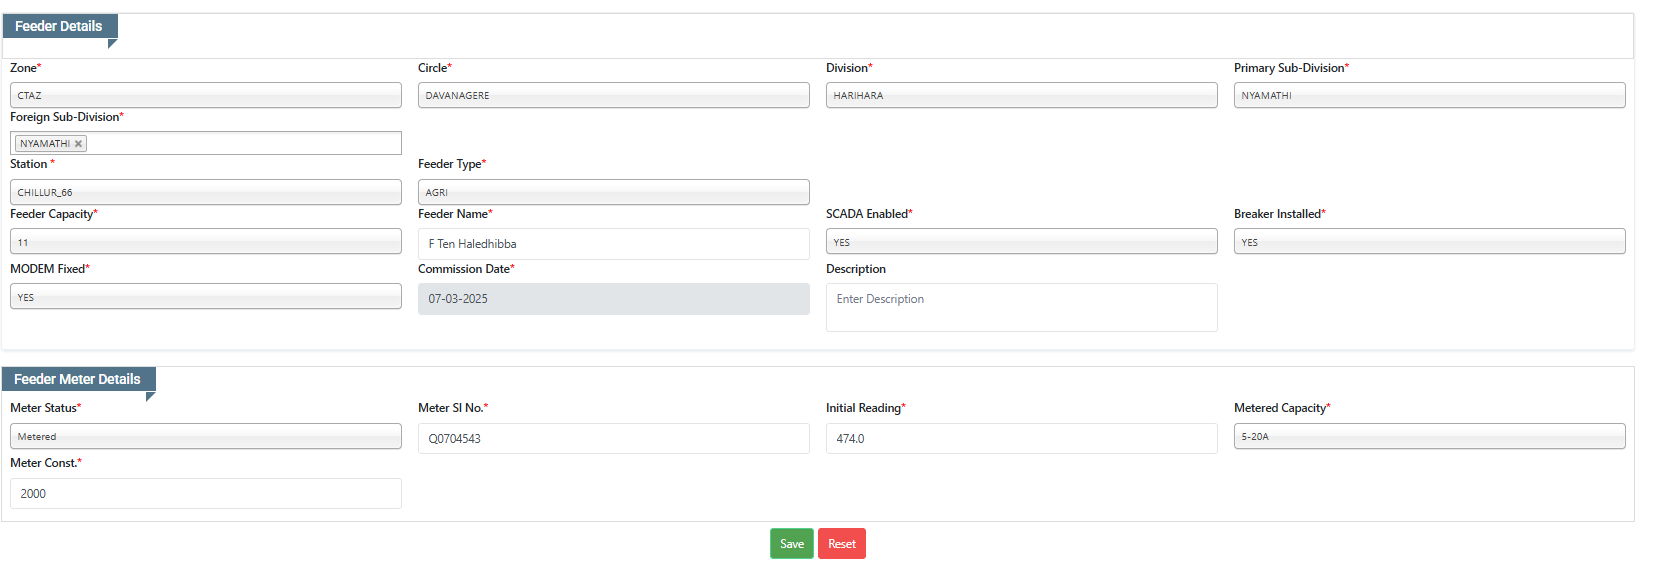Click the Description field label

[856, 269]
